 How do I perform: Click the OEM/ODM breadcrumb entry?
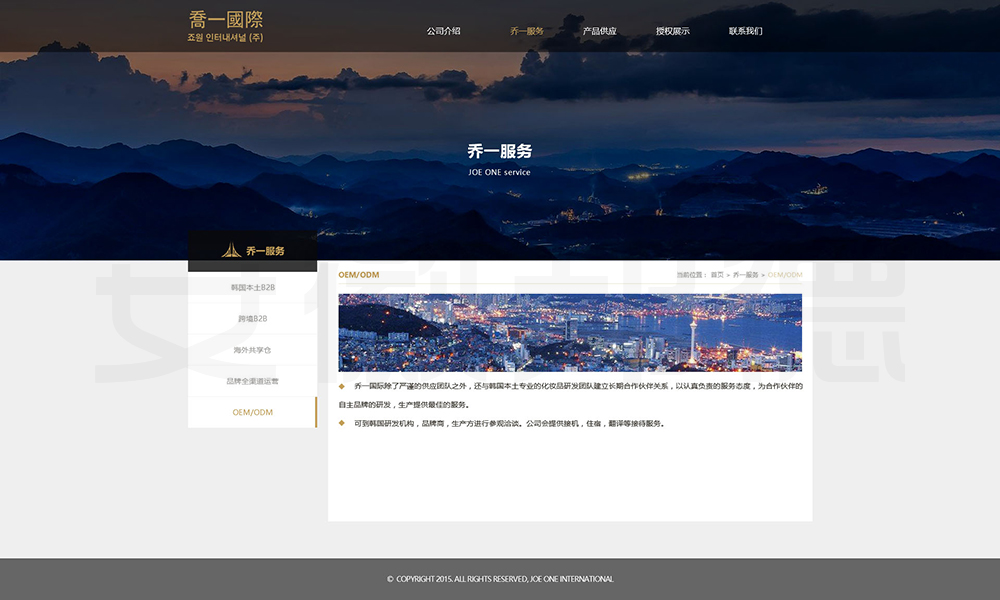click(785, 275)
